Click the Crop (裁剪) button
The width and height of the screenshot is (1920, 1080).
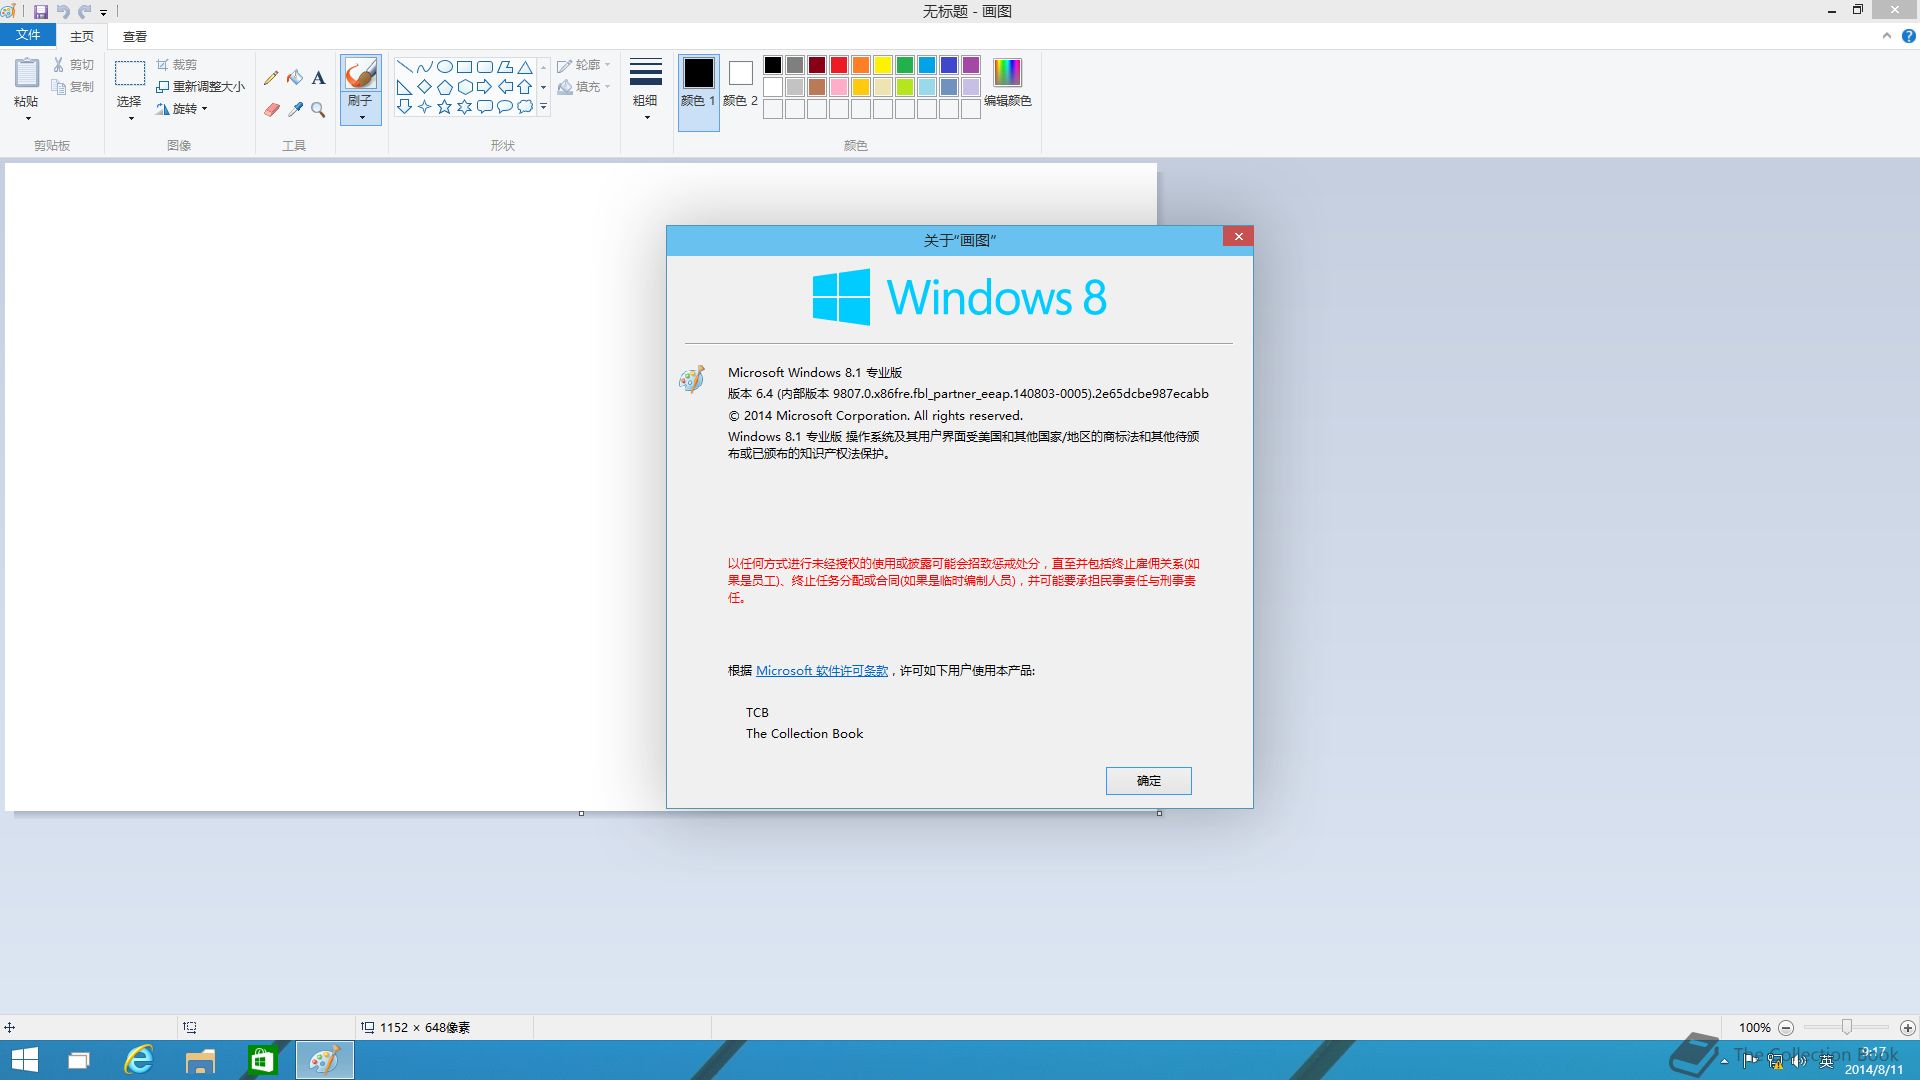pos(176,65)
